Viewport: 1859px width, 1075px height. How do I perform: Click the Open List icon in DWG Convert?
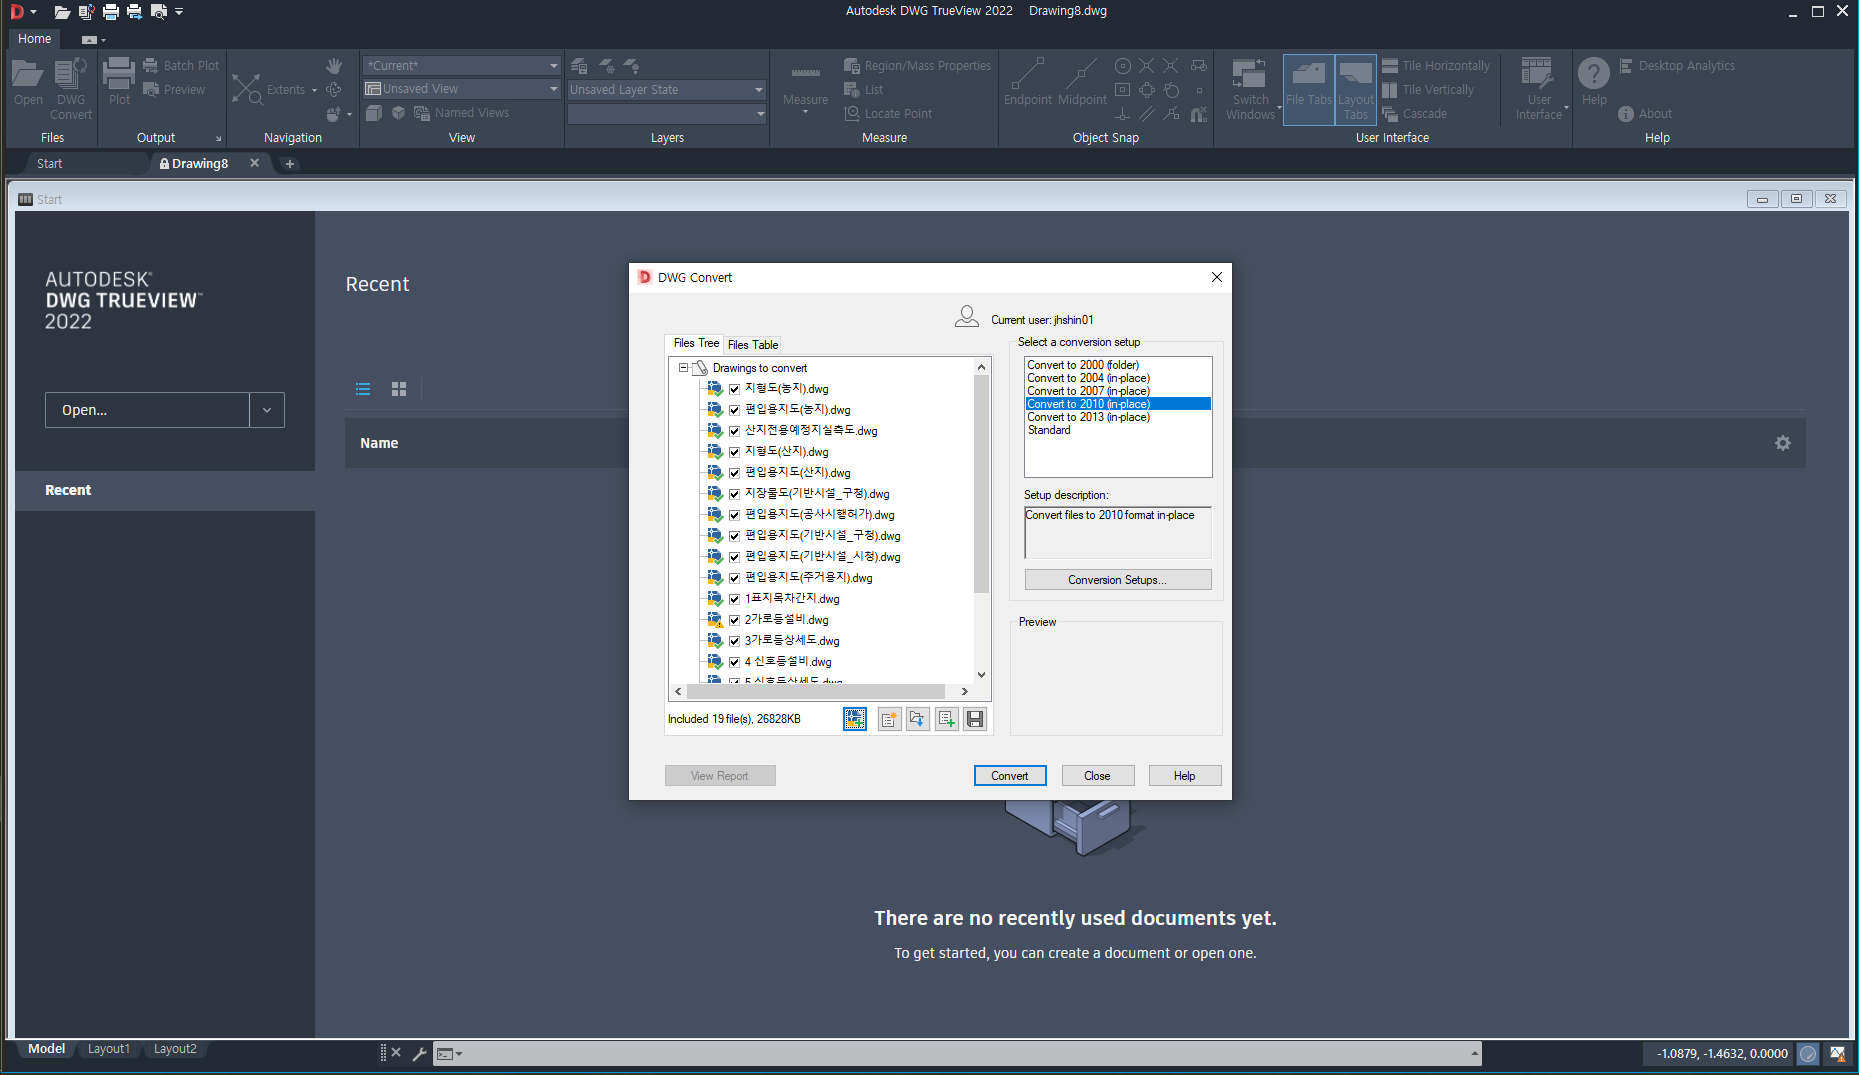click(917, 719)
